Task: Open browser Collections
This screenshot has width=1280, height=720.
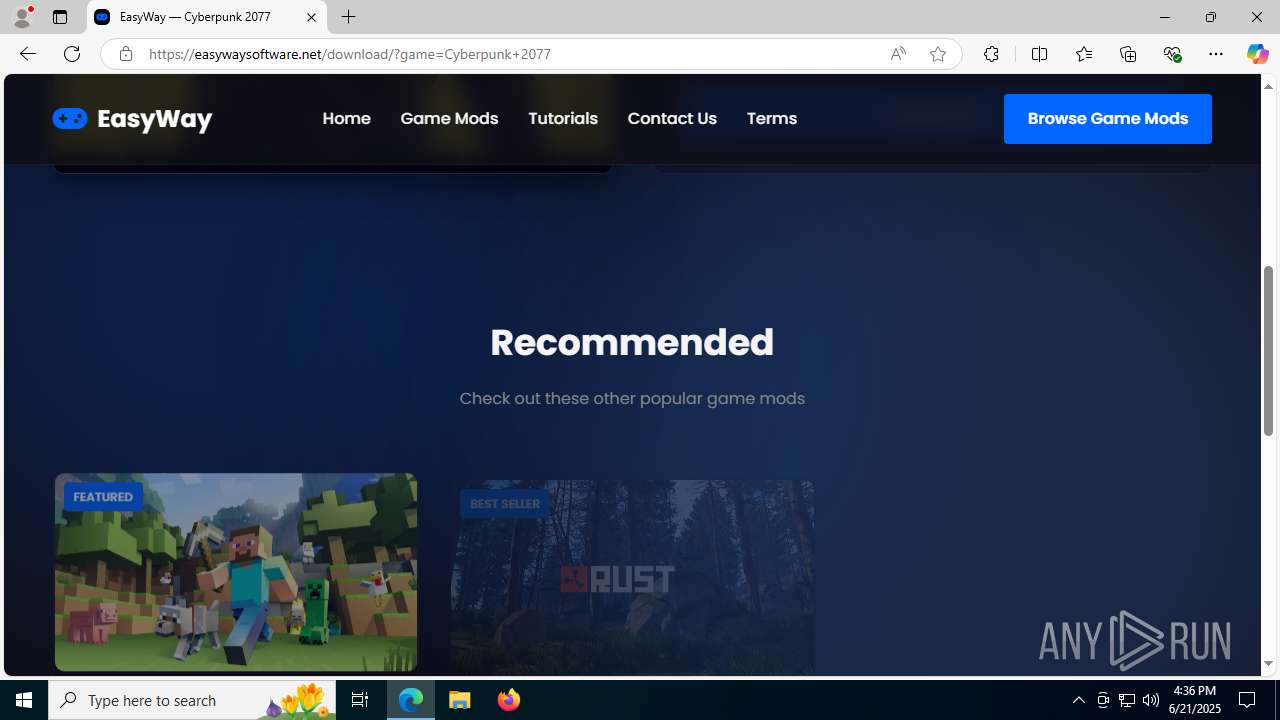Action: (1128, 54)
